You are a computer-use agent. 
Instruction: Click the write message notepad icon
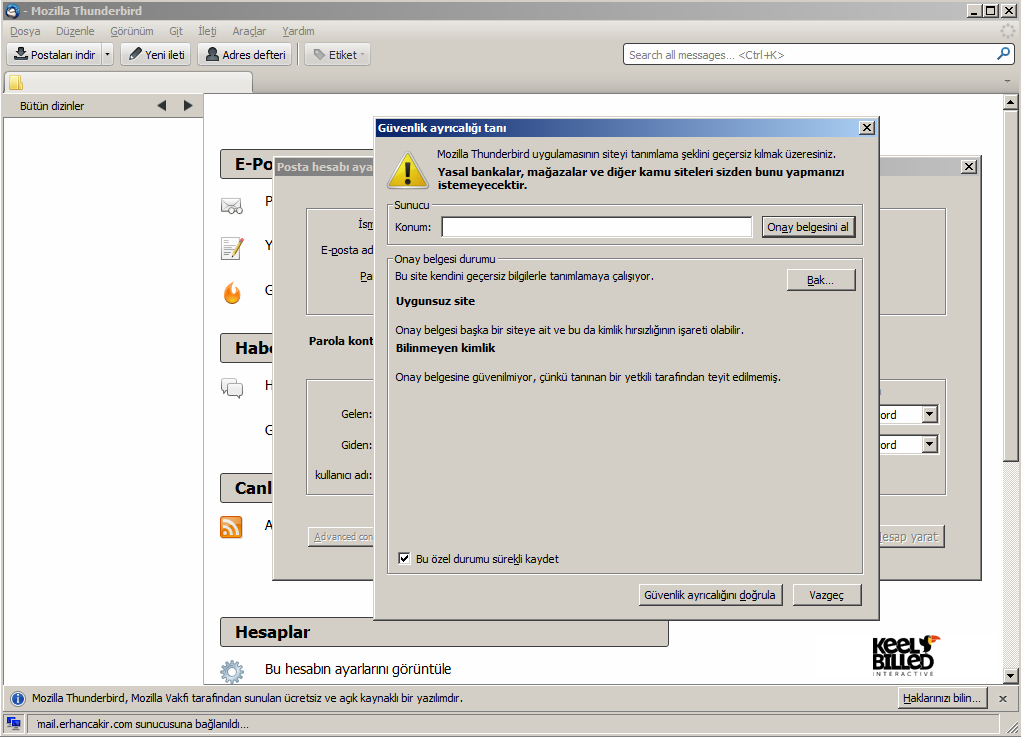[x=232, y=249]
